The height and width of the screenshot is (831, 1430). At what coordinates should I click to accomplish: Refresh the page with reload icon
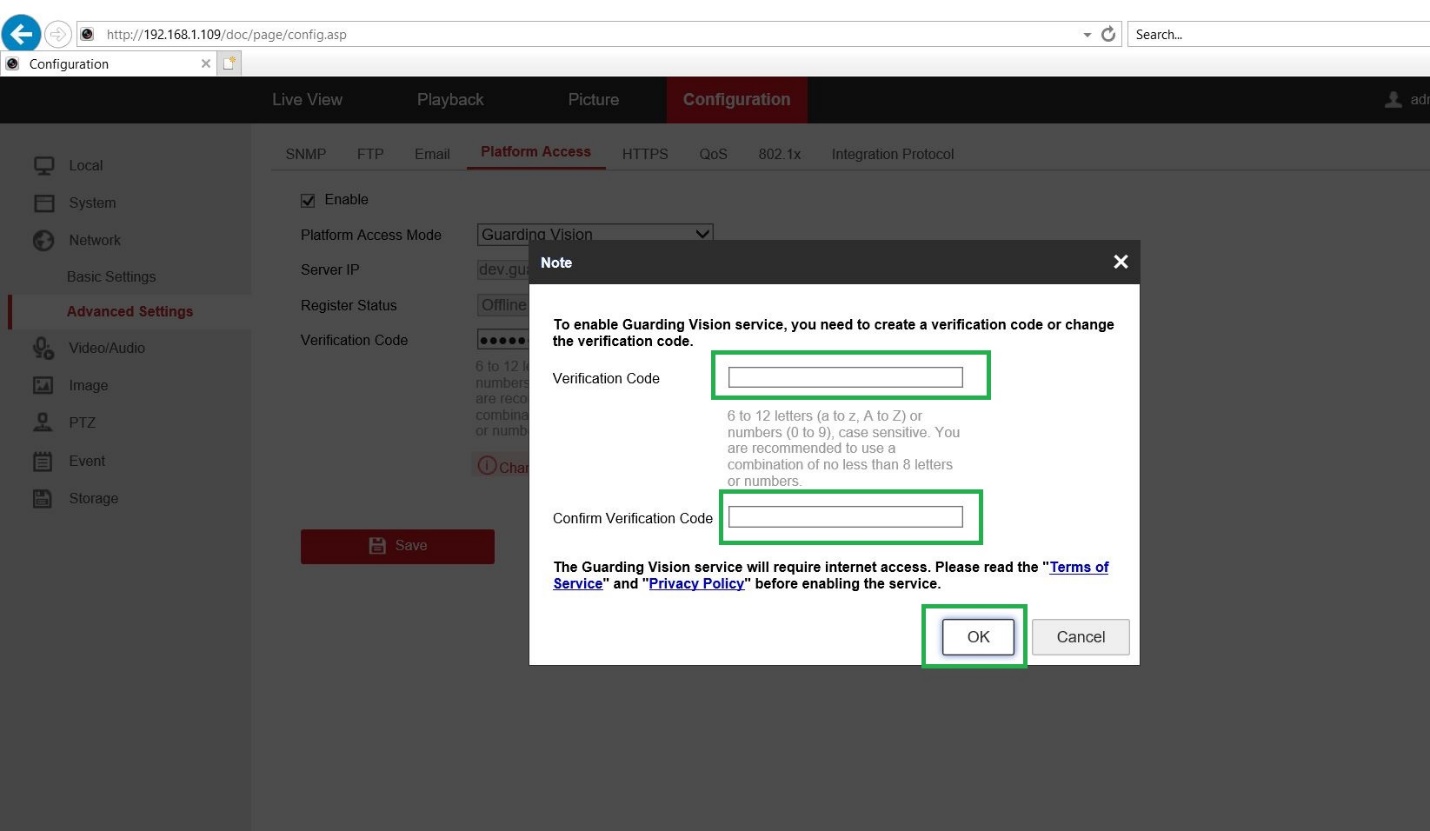[1107, 35]
